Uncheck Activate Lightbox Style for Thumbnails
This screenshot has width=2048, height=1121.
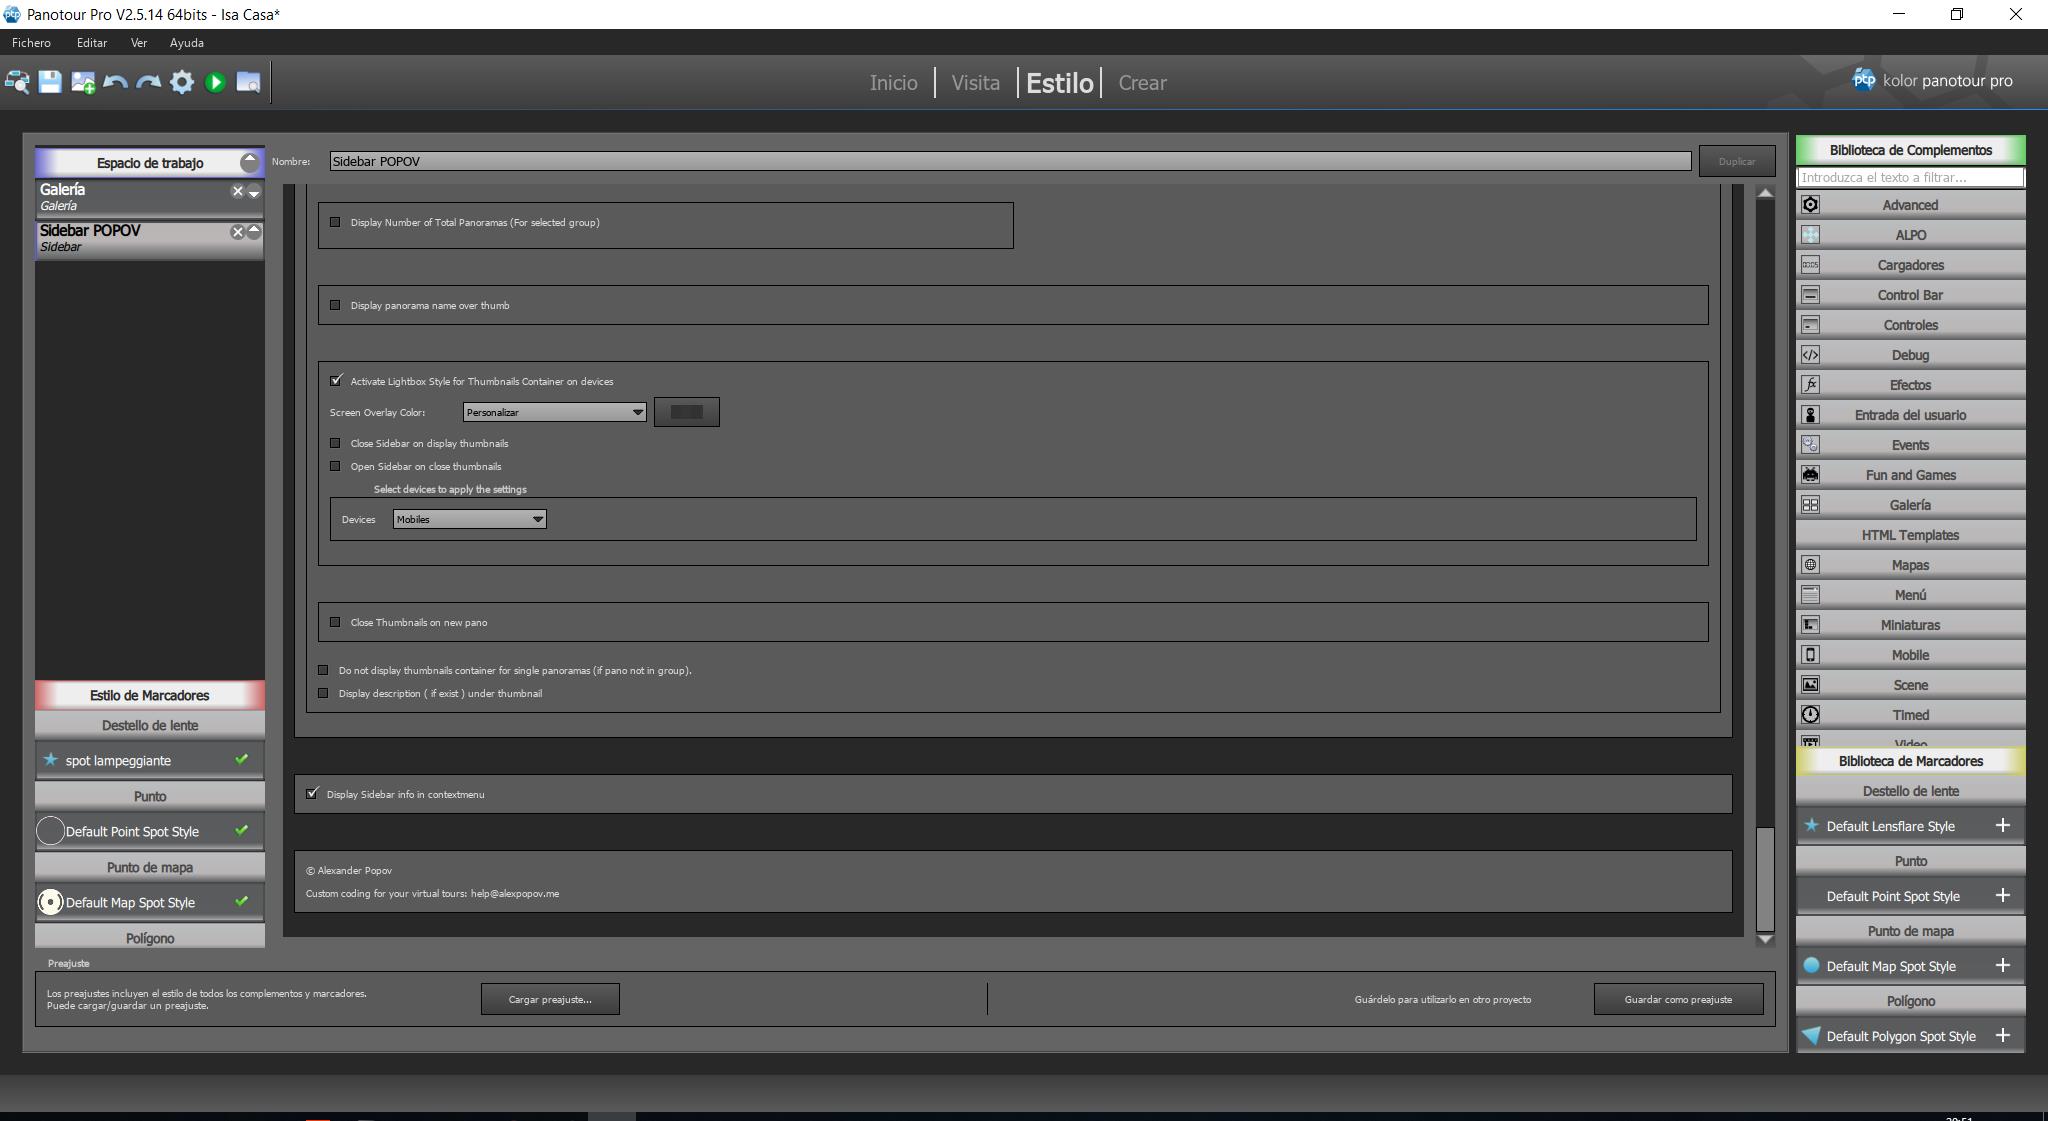pos(336,380)
